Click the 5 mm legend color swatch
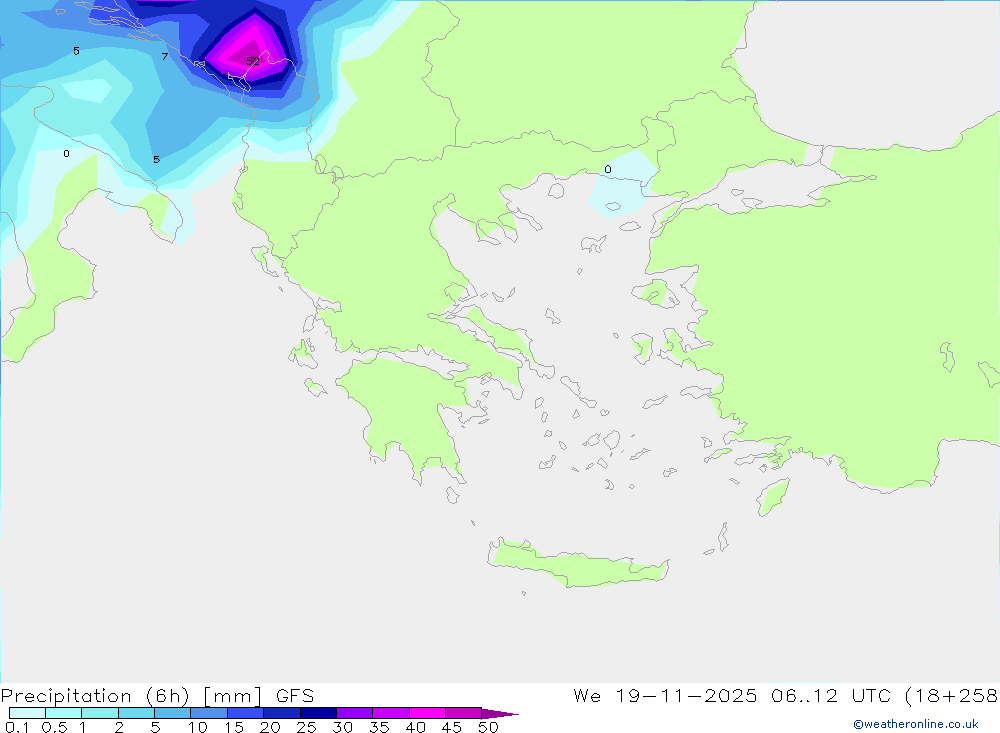The image size is (1000, 733). [x=173, y=713]
